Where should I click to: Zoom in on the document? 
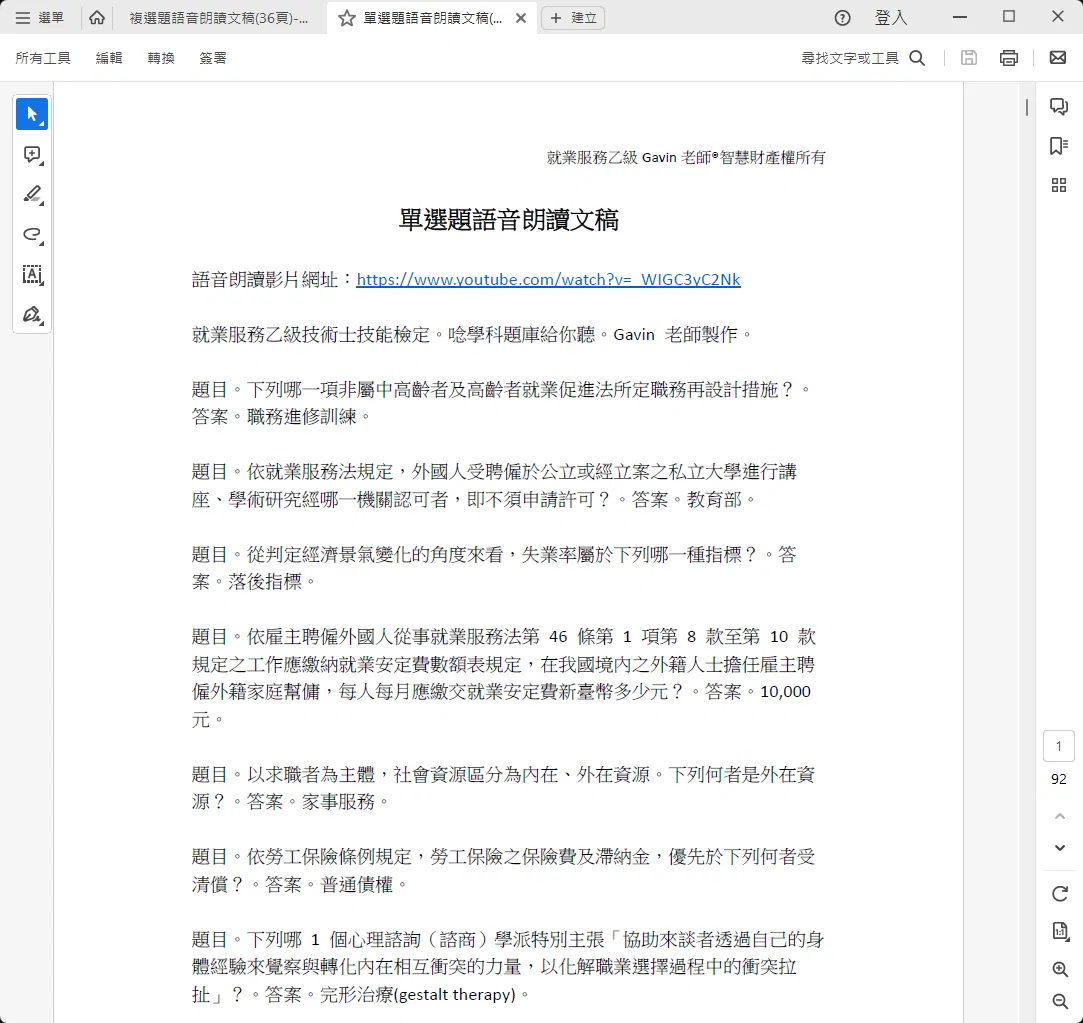pos(1060,969)
